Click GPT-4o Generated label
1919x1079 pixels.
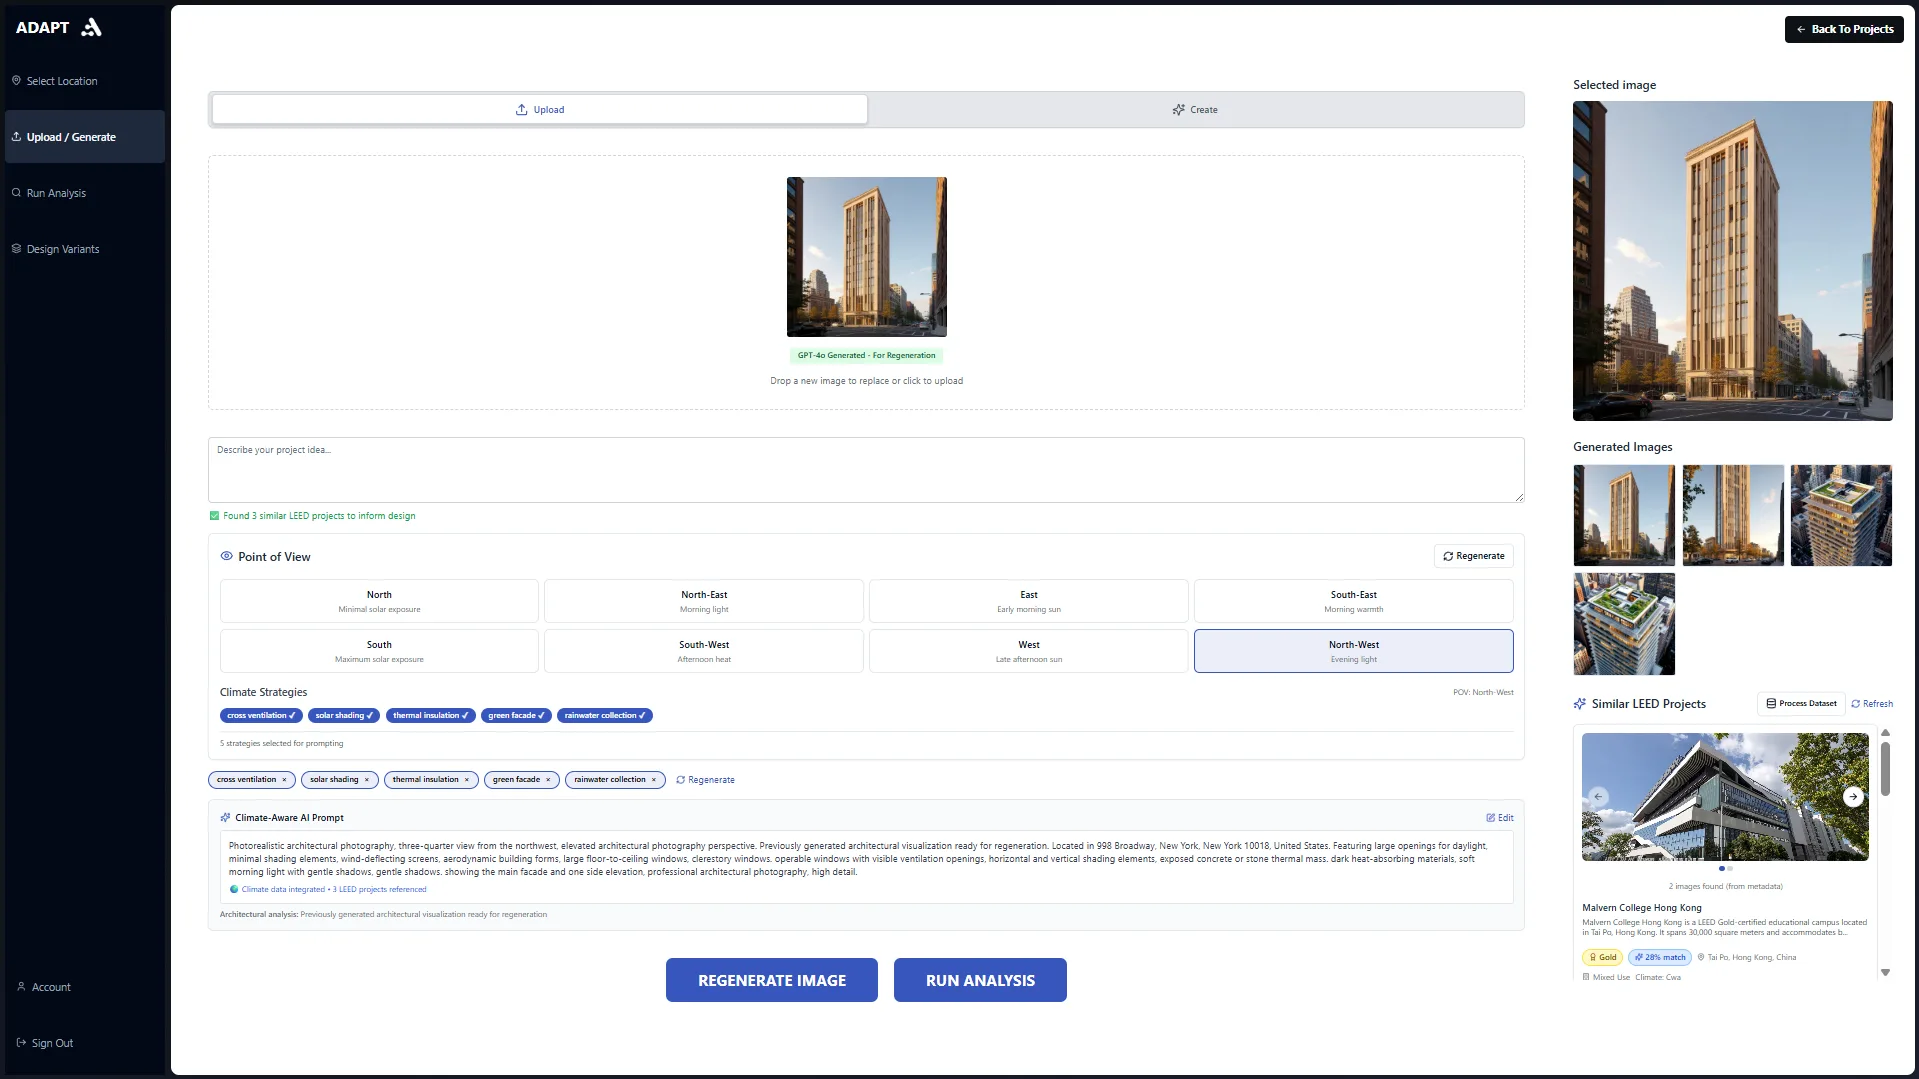tap(866, 356)
